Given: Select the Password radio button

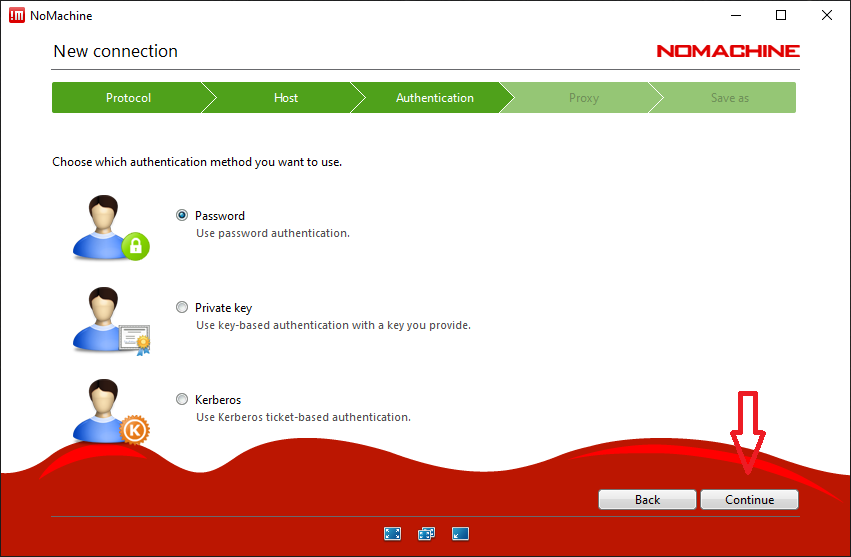Looking at the screenshot, I should [x=182, y=216].
